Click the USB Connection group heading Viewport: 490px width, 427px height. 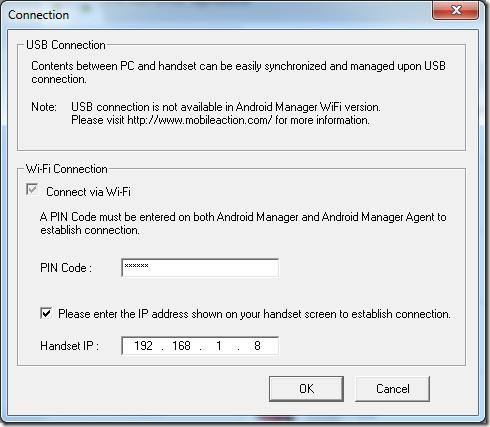(x=66, y=45)
